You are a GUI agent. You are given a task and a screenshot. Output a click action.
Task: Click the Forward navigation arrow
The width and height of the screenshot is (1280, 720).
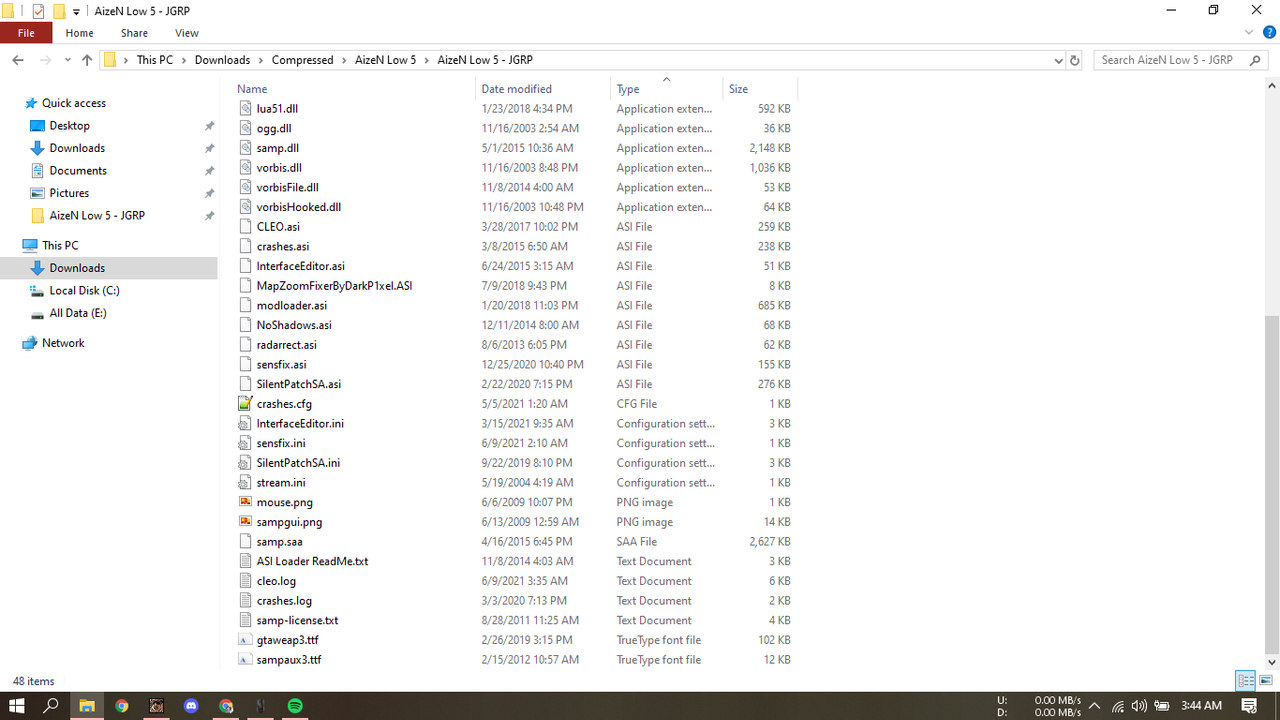(44, 60)
